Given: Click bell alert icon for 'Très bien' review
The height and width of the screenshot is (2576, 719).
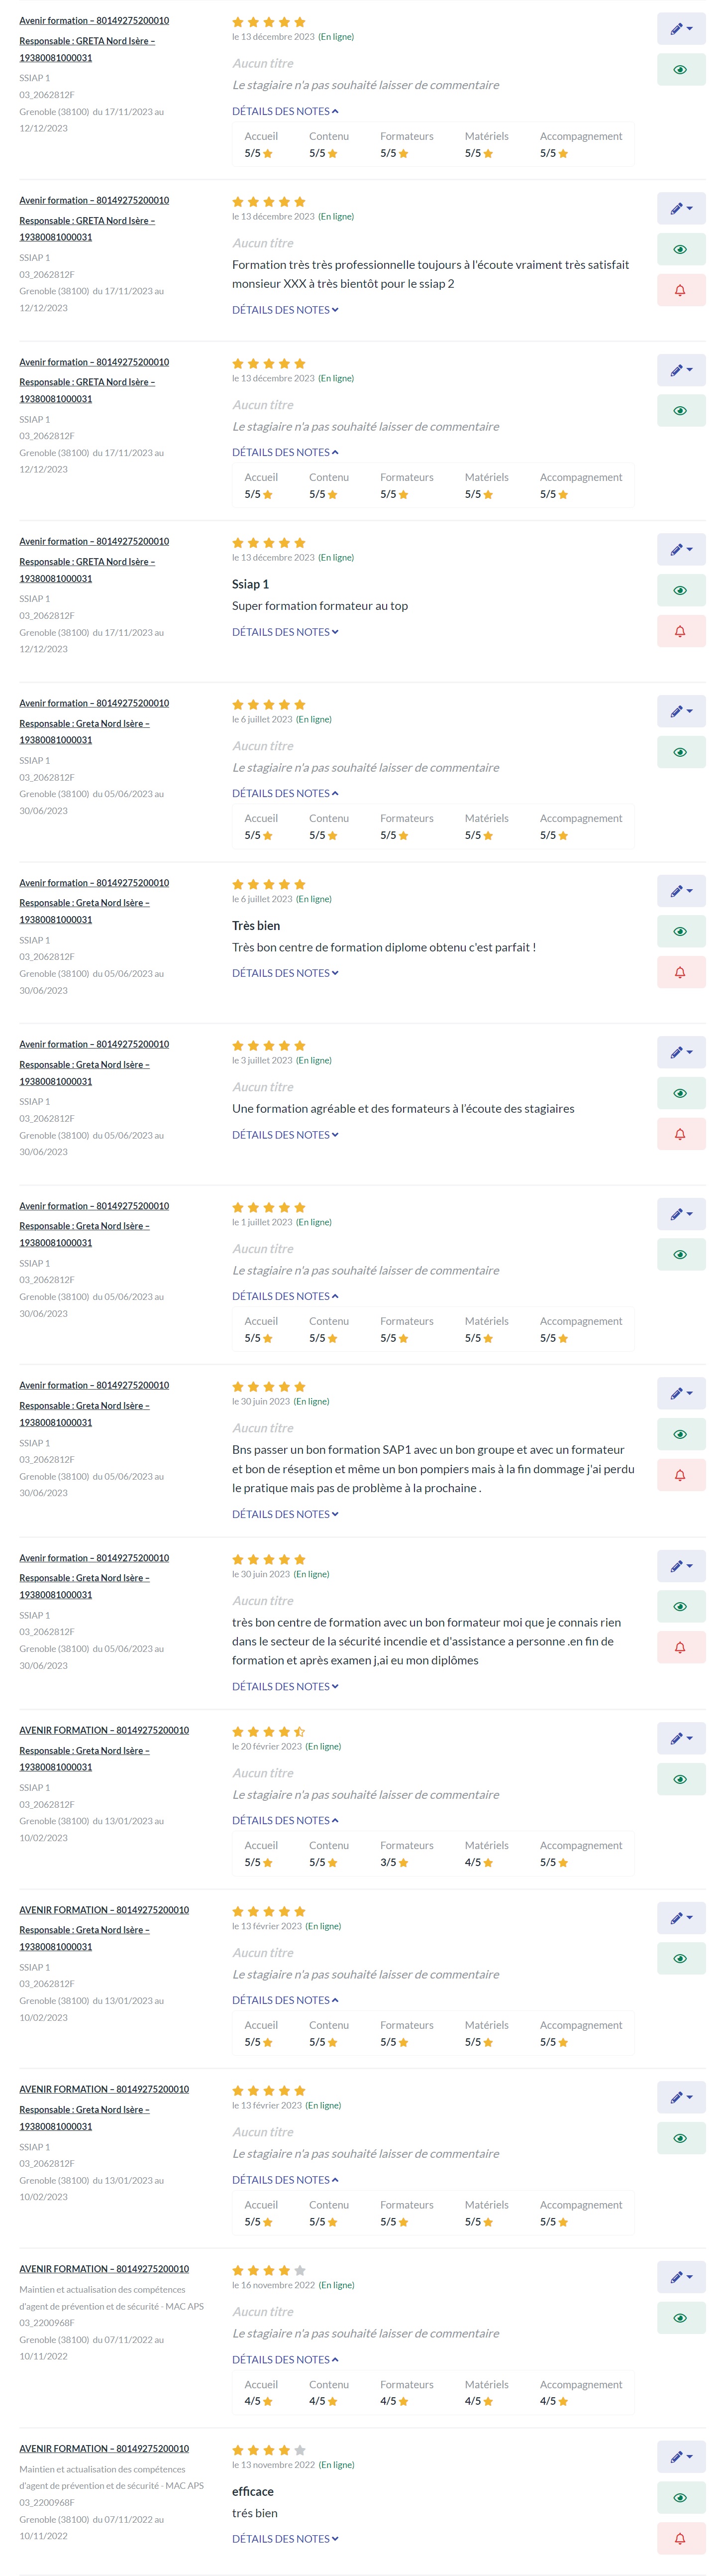Looking at the screenshot, I should click(x=680, y=972).
